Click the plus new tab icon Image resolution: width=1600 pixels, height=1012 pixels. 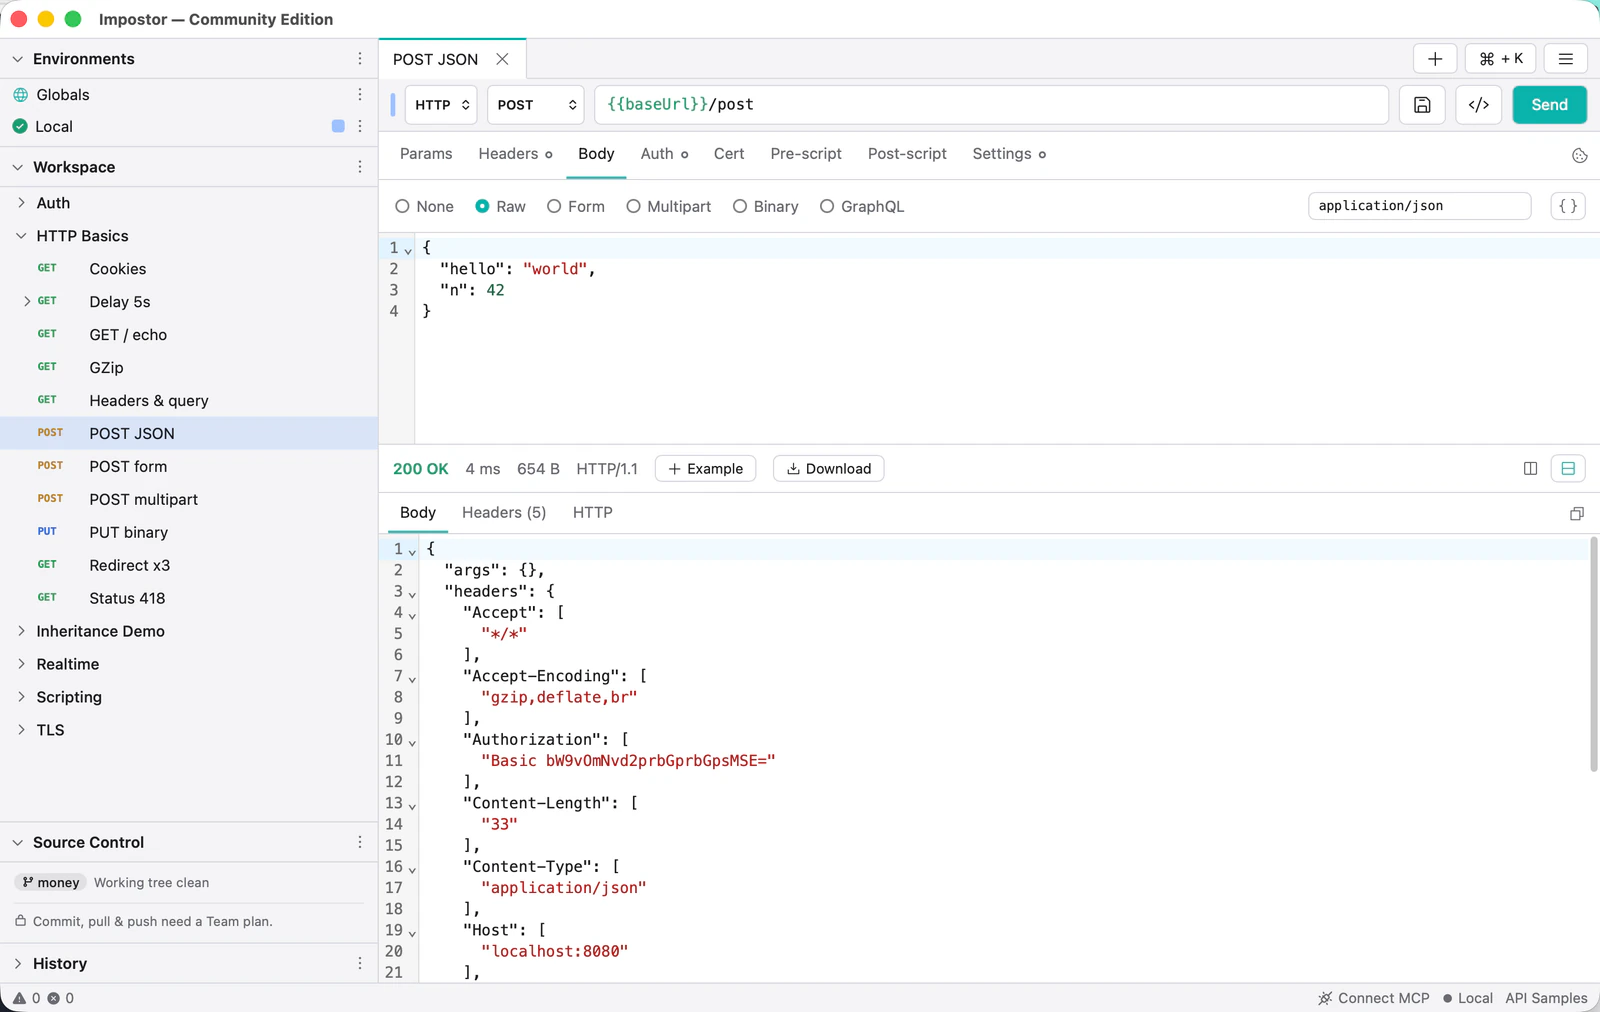pyautogui.click(x=1435, y=59)
